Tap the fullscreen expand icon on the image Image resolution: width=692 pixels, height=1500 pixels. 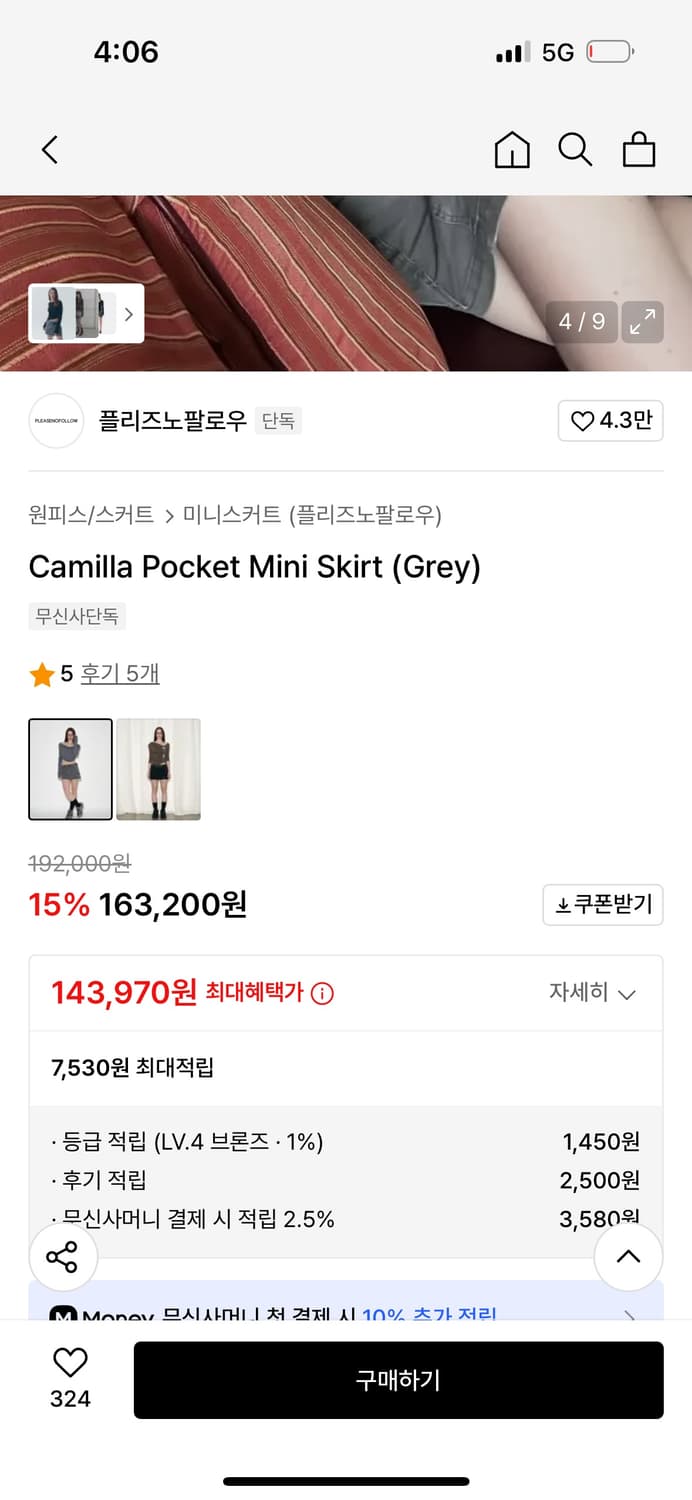tap(643, 322)
